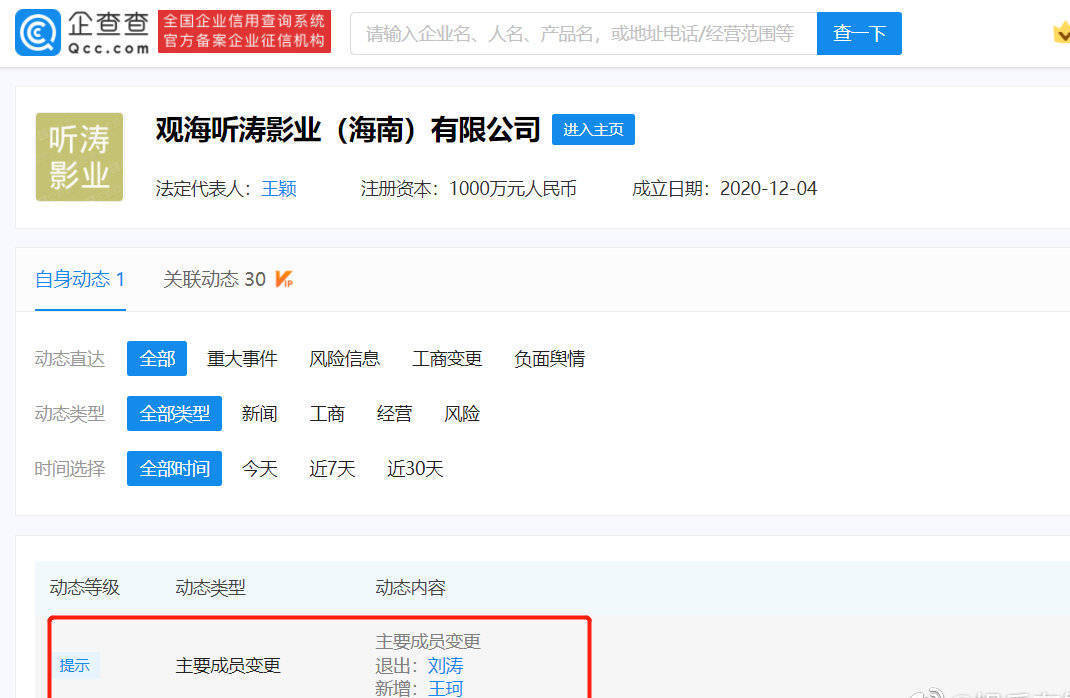Click the 进入主页 button

point(593,130)
